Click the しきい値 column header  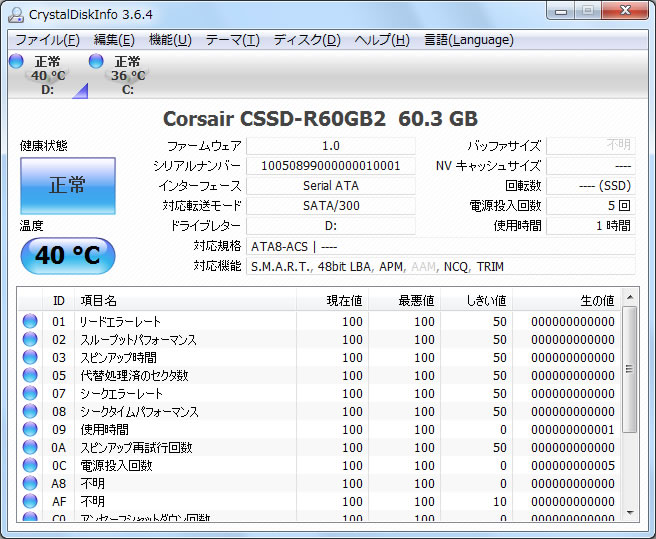click(x=477, y=300)
